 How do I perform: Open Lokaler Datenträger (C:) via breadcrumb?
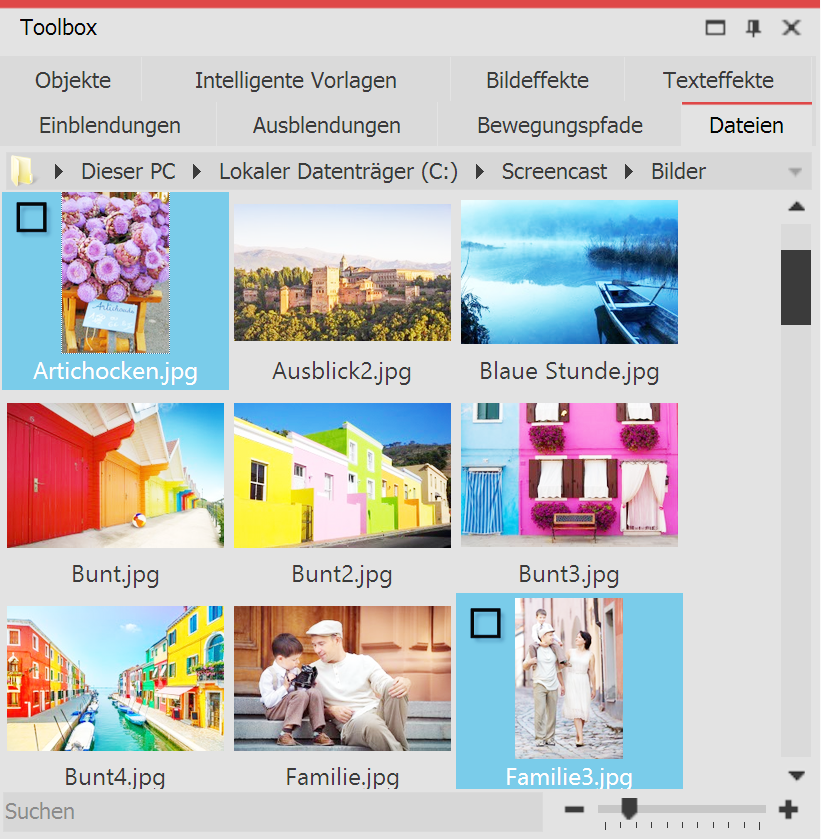(x=337, y=171)
